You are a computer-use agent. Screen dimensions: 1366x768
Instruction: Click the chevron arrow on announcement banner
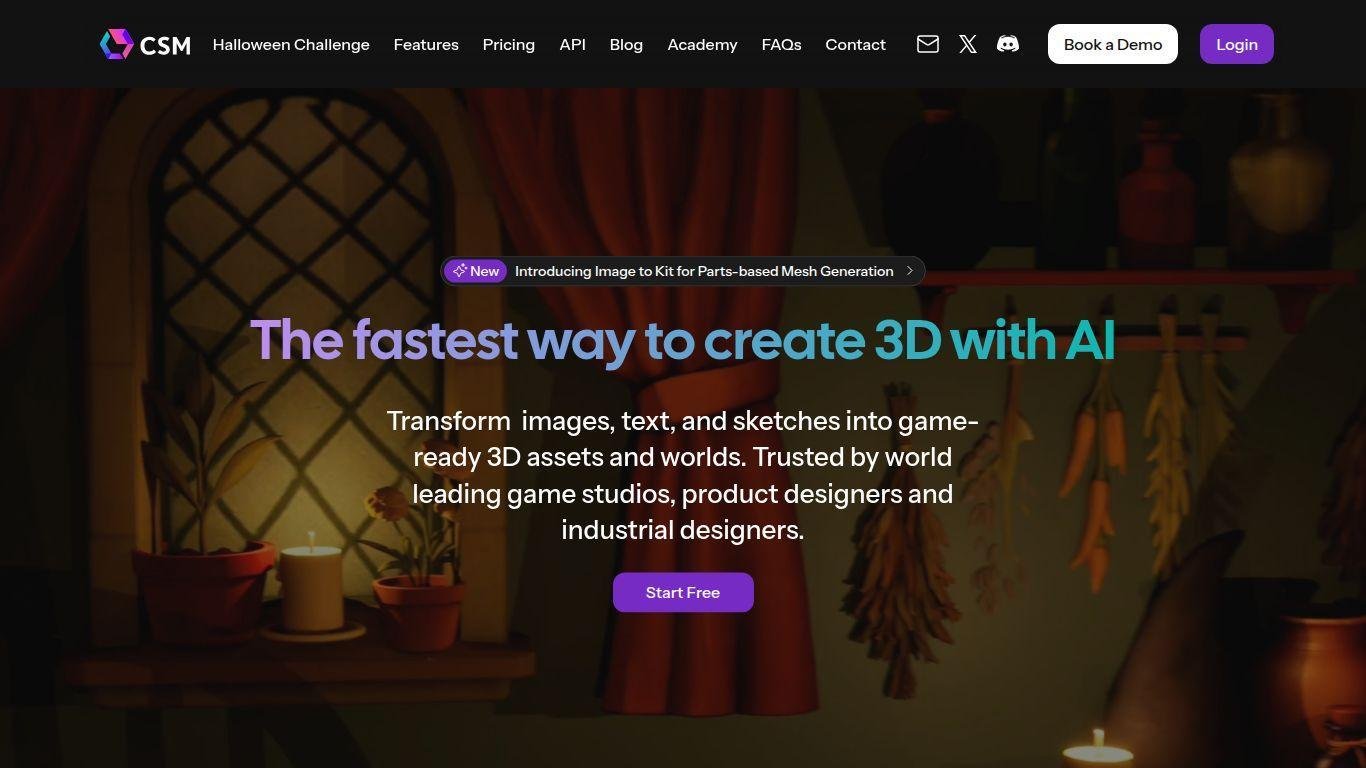909,271
